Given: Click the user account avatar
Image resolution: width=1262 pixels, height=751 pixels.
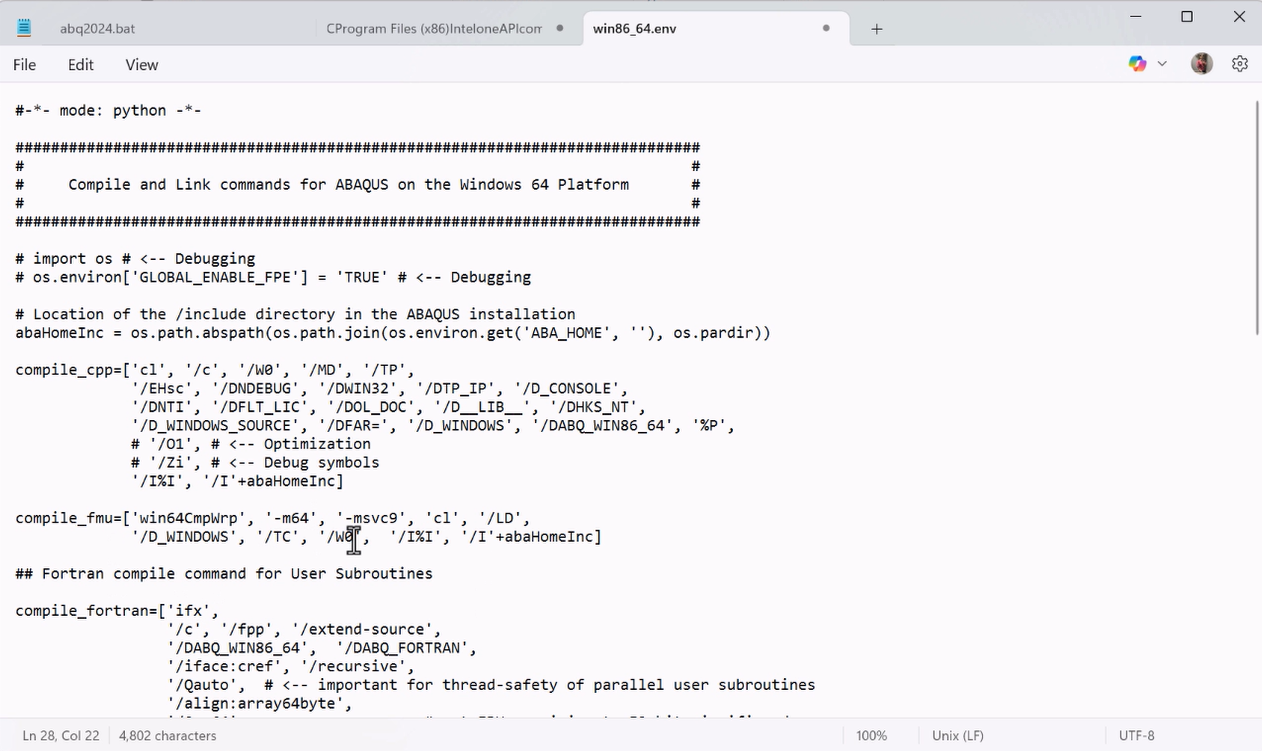Looking at the screenshot, I should tap(1201, 63).
